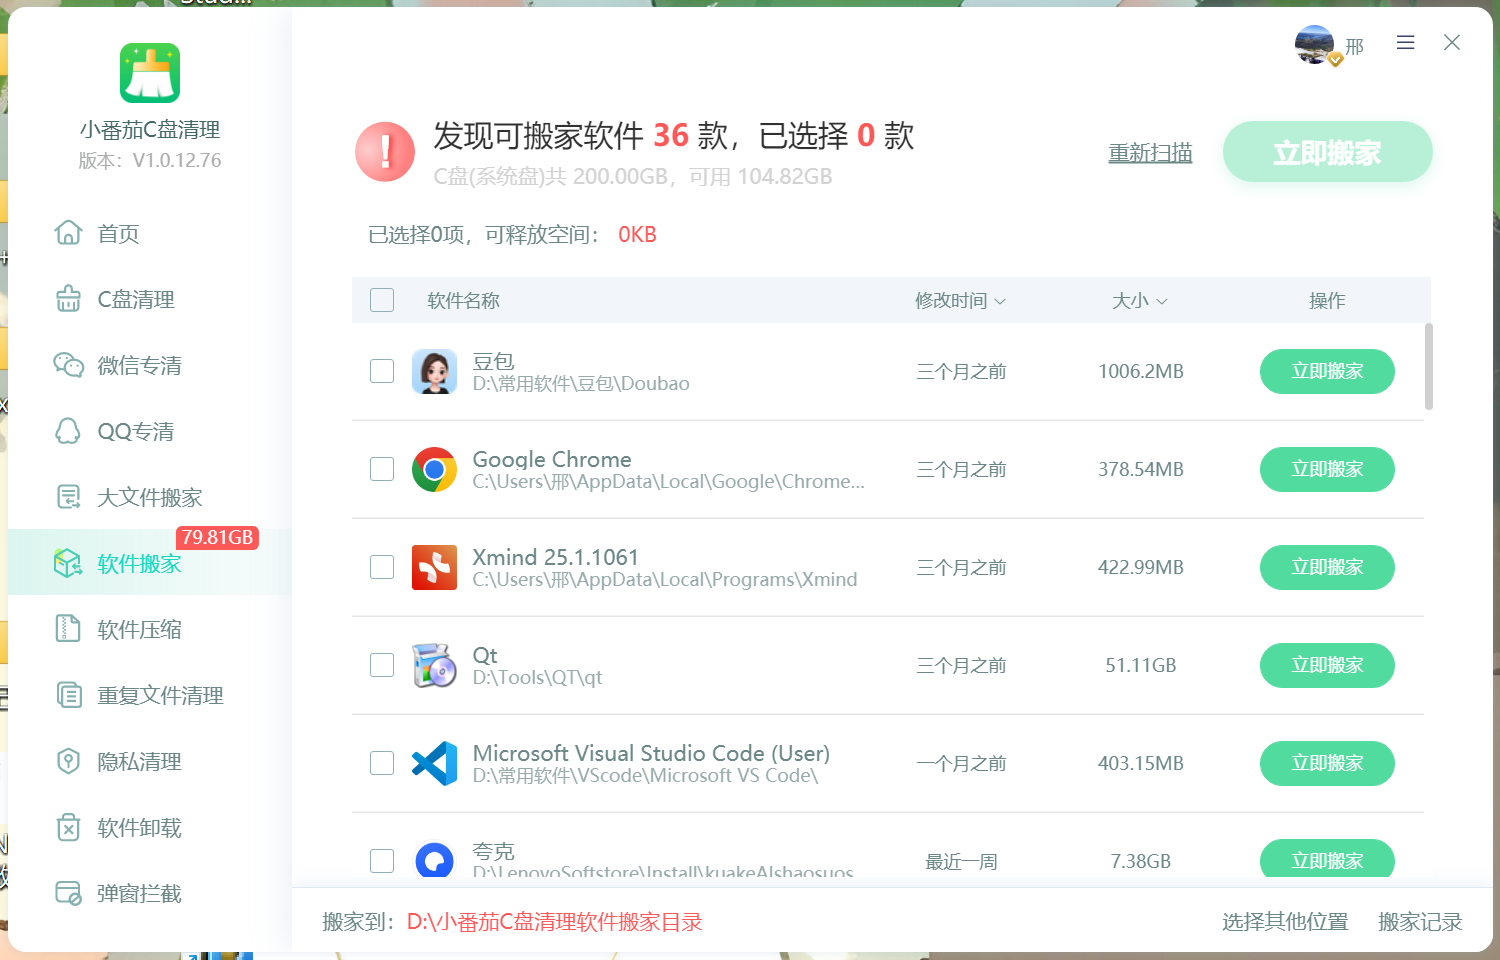The width and height of the screenshot is (1500, 960).
Task: Click the Xmind size 422.99MB
Action: pos(1141,567)
